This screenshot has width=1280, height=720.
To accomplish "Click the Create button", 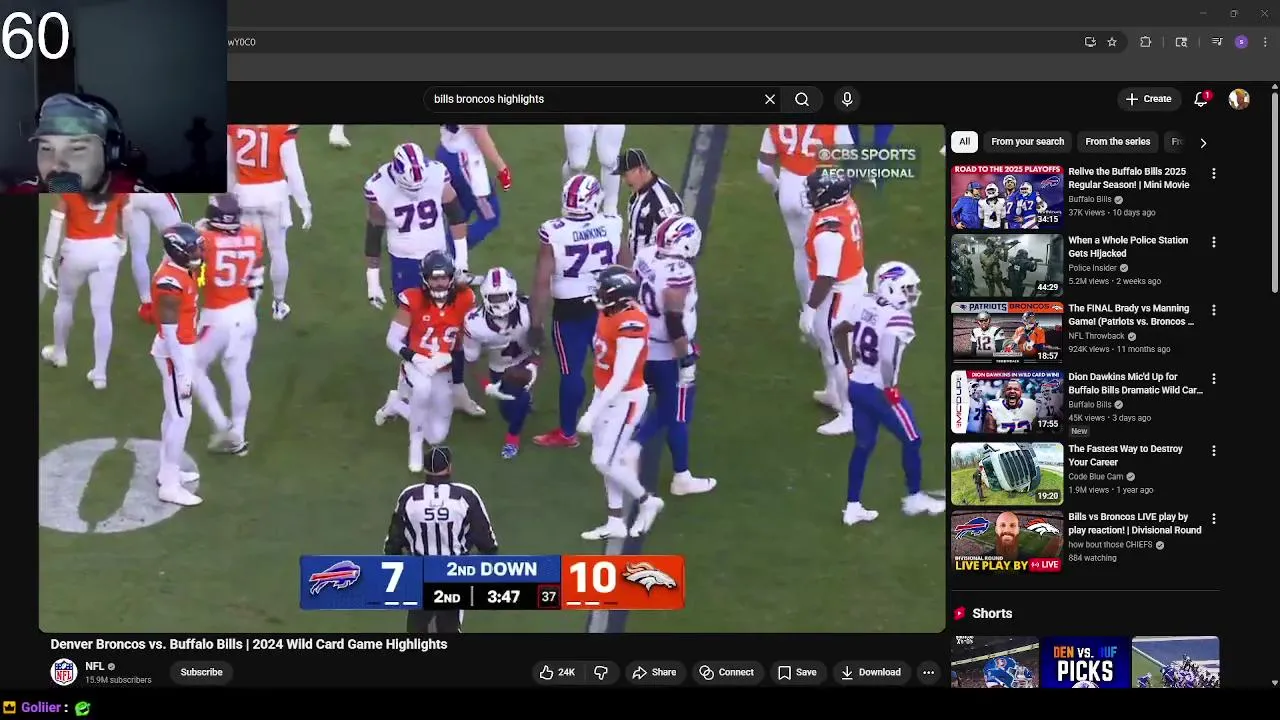I will click(1148, 99).
